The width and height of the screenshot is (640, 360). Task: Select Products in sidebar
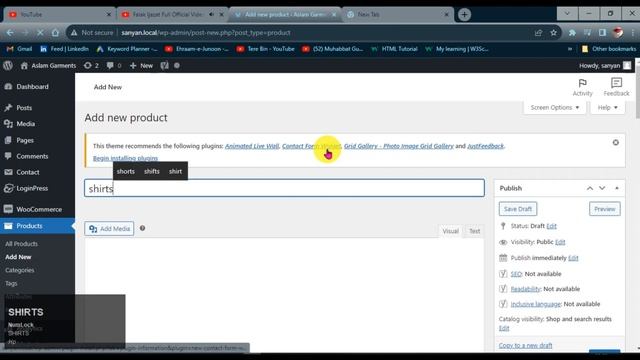point(37,226)
